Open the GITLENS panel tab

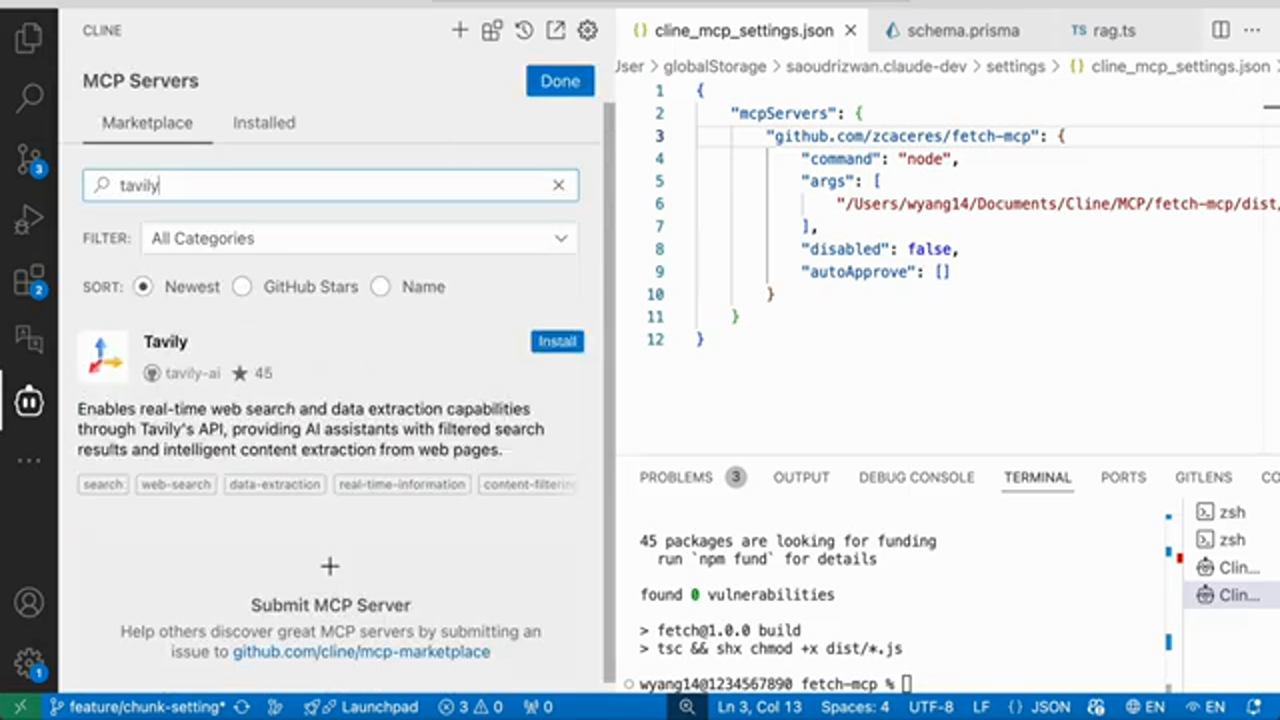(1203, 478)
